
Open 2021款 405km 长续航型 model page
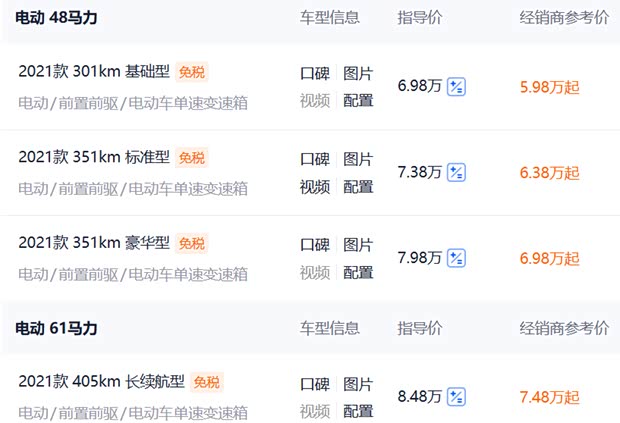(103, 382)
